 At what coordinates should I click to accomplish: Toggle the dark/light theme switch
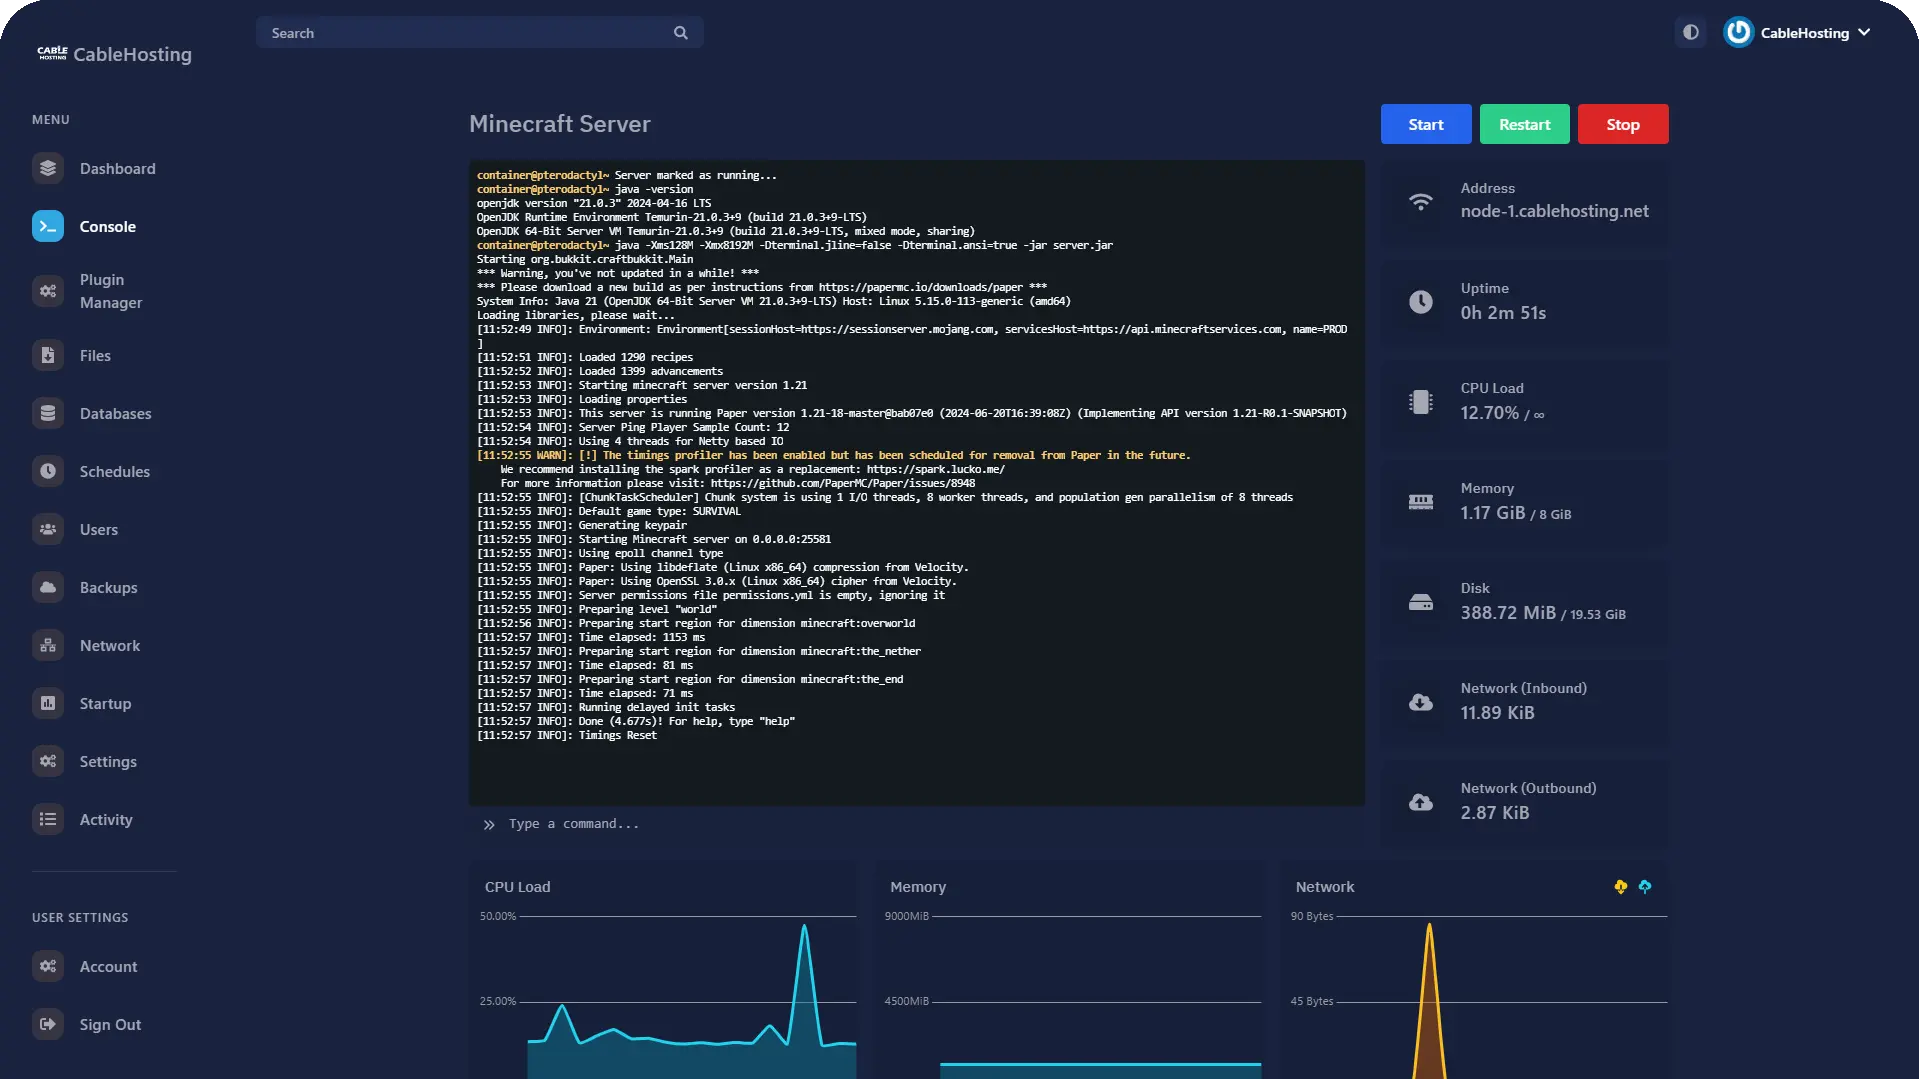pos(1691,32)
